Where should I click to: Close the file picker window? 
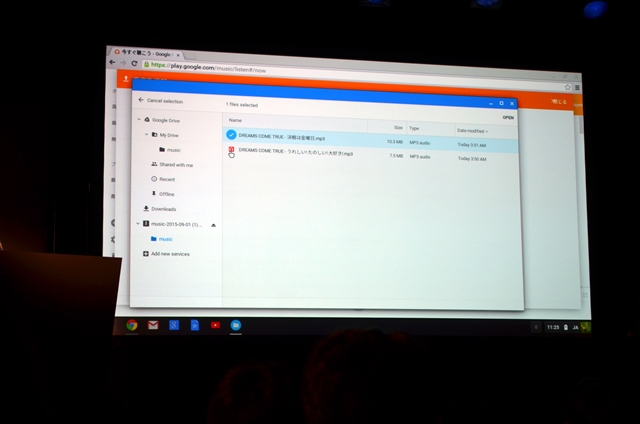coord(512,104)
